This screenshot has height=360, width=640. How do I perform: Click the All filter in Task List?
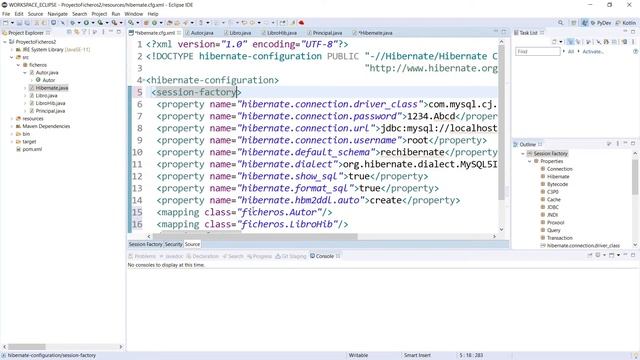point(571,52)
